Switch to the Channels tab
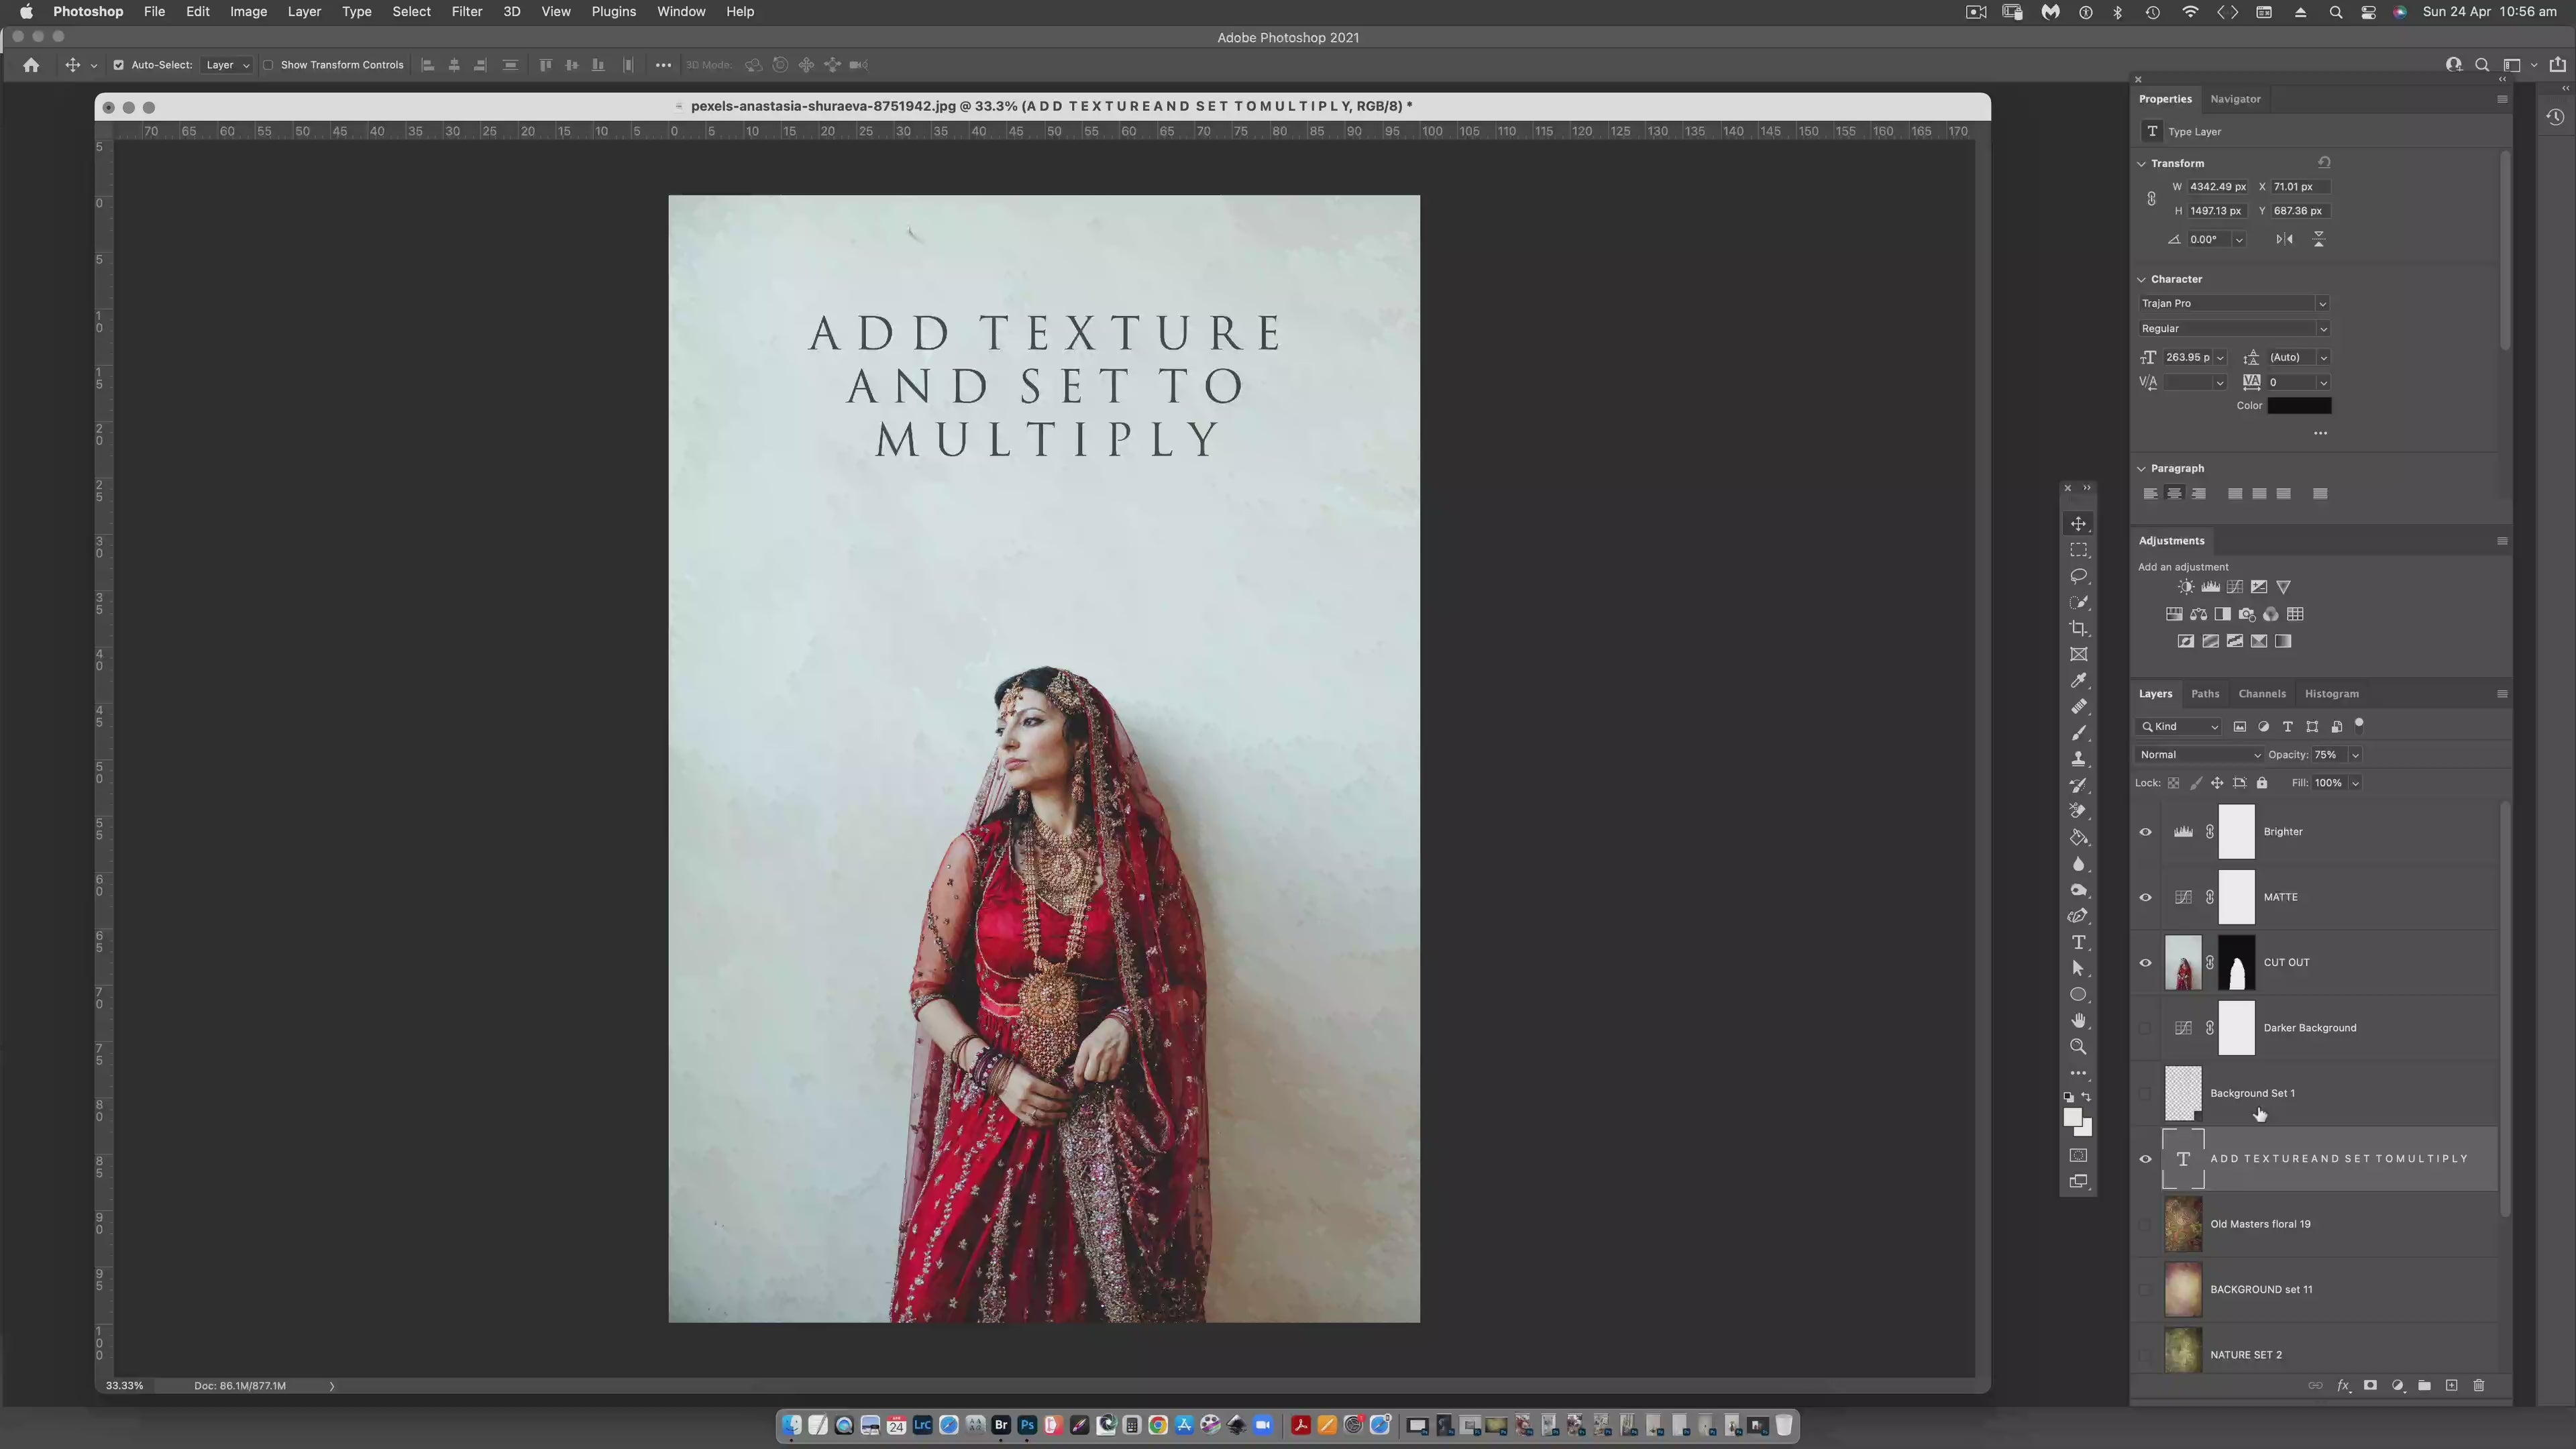 (x=2261, y=694)
